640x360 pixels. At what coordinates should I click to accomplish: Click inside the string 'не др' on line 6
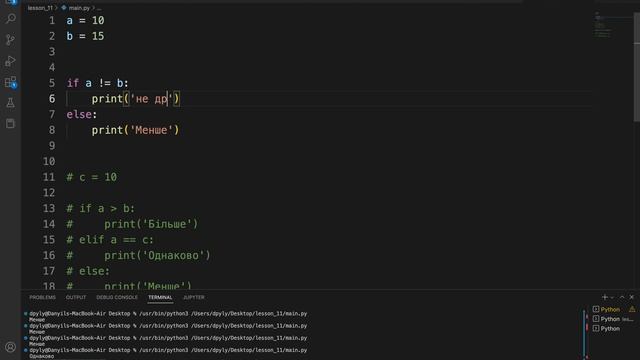151,99
